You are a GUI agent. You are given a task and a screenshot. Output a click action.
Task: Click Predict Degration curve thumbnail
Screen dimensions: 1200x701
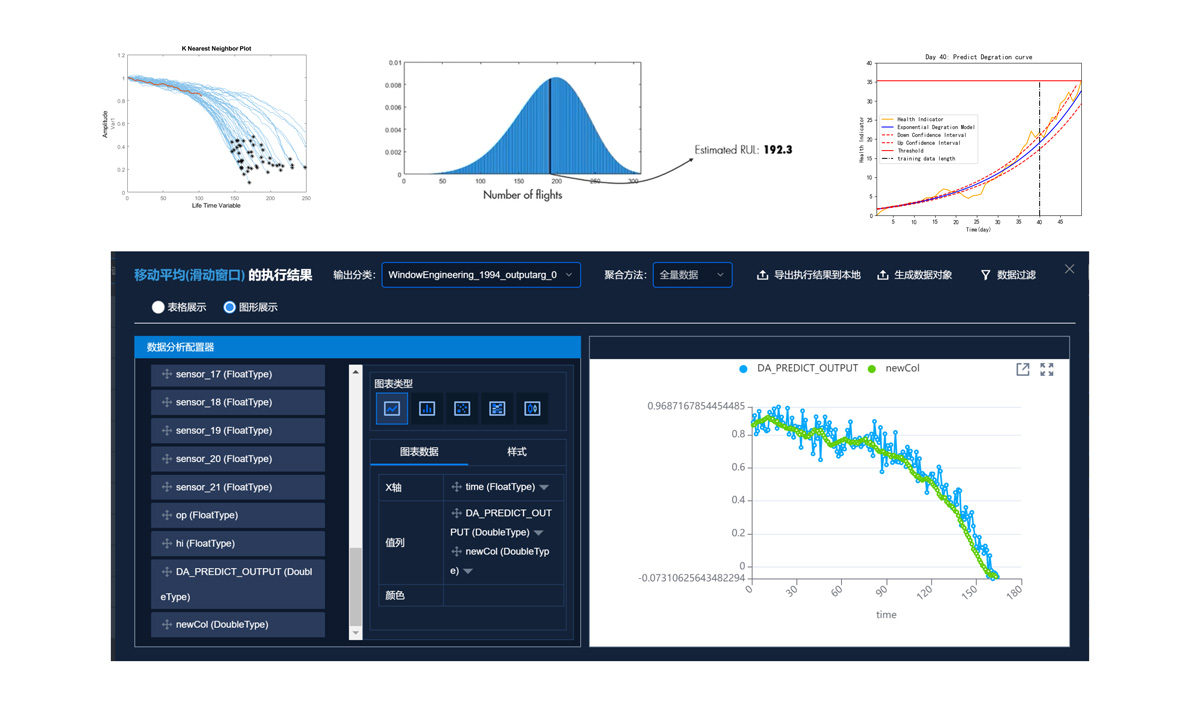(x=970, y=142)
